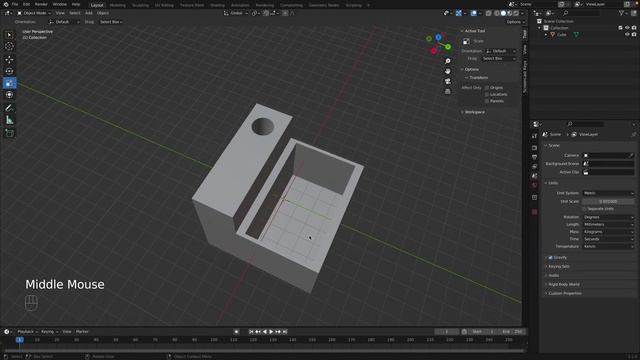Open the Rotation Degrees dropdown
The height and width of the screenshot is (360, 640).
point(608,217)
